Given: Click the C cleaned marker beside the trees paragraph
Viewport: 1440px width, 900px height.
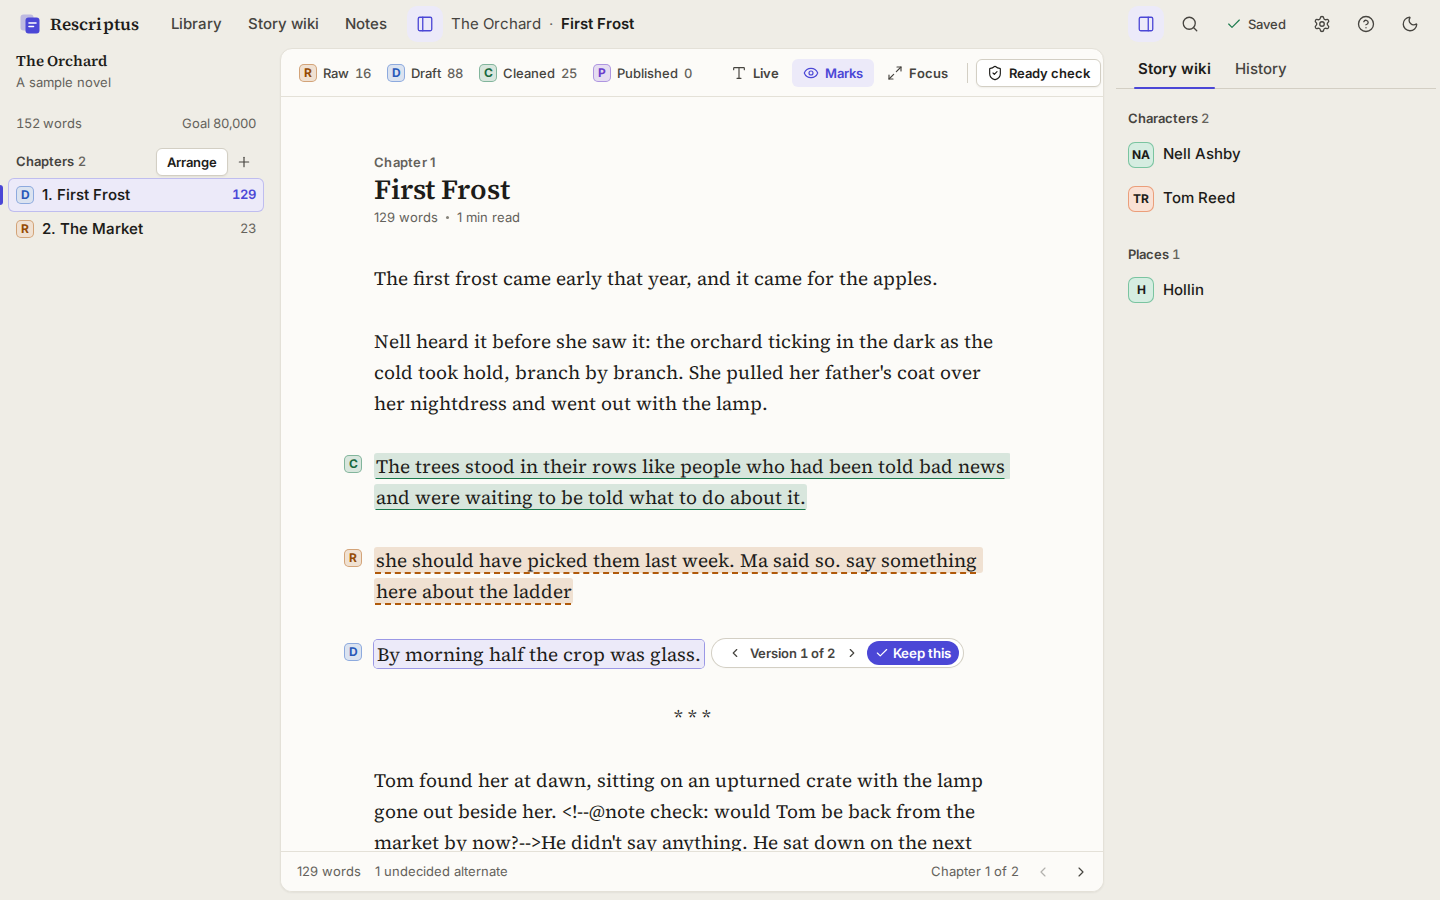Looking at the screenshot, I should 353,464.
